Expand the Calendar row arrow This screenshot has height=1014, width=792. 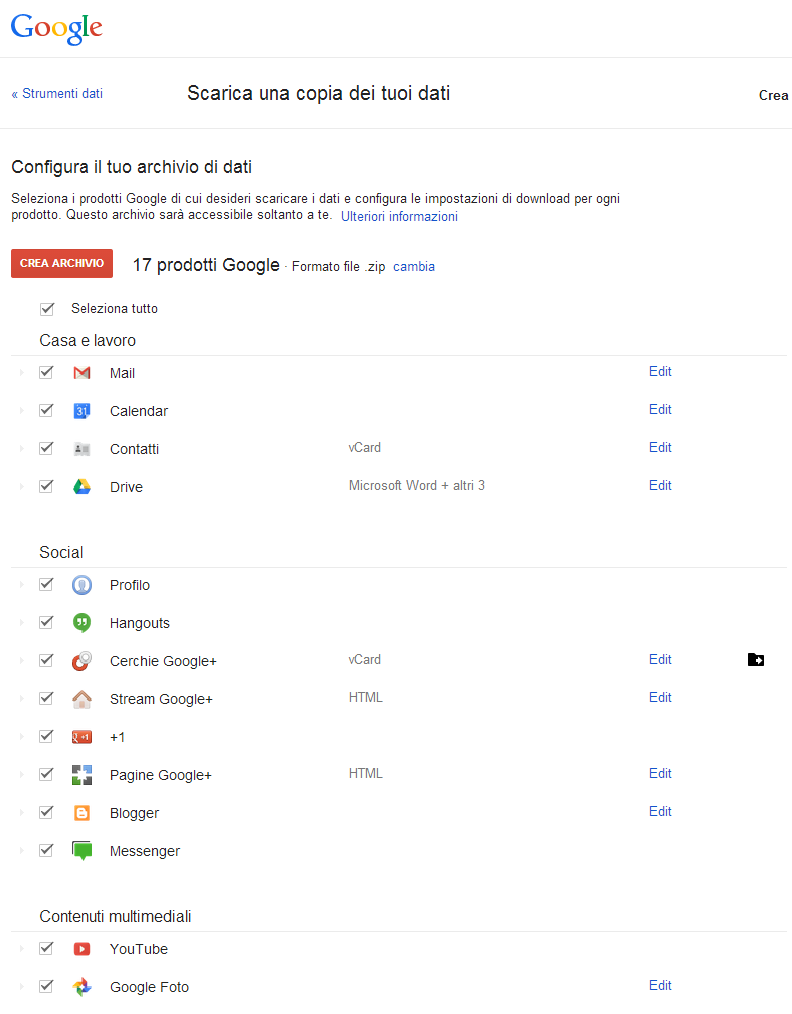[21, 411]
